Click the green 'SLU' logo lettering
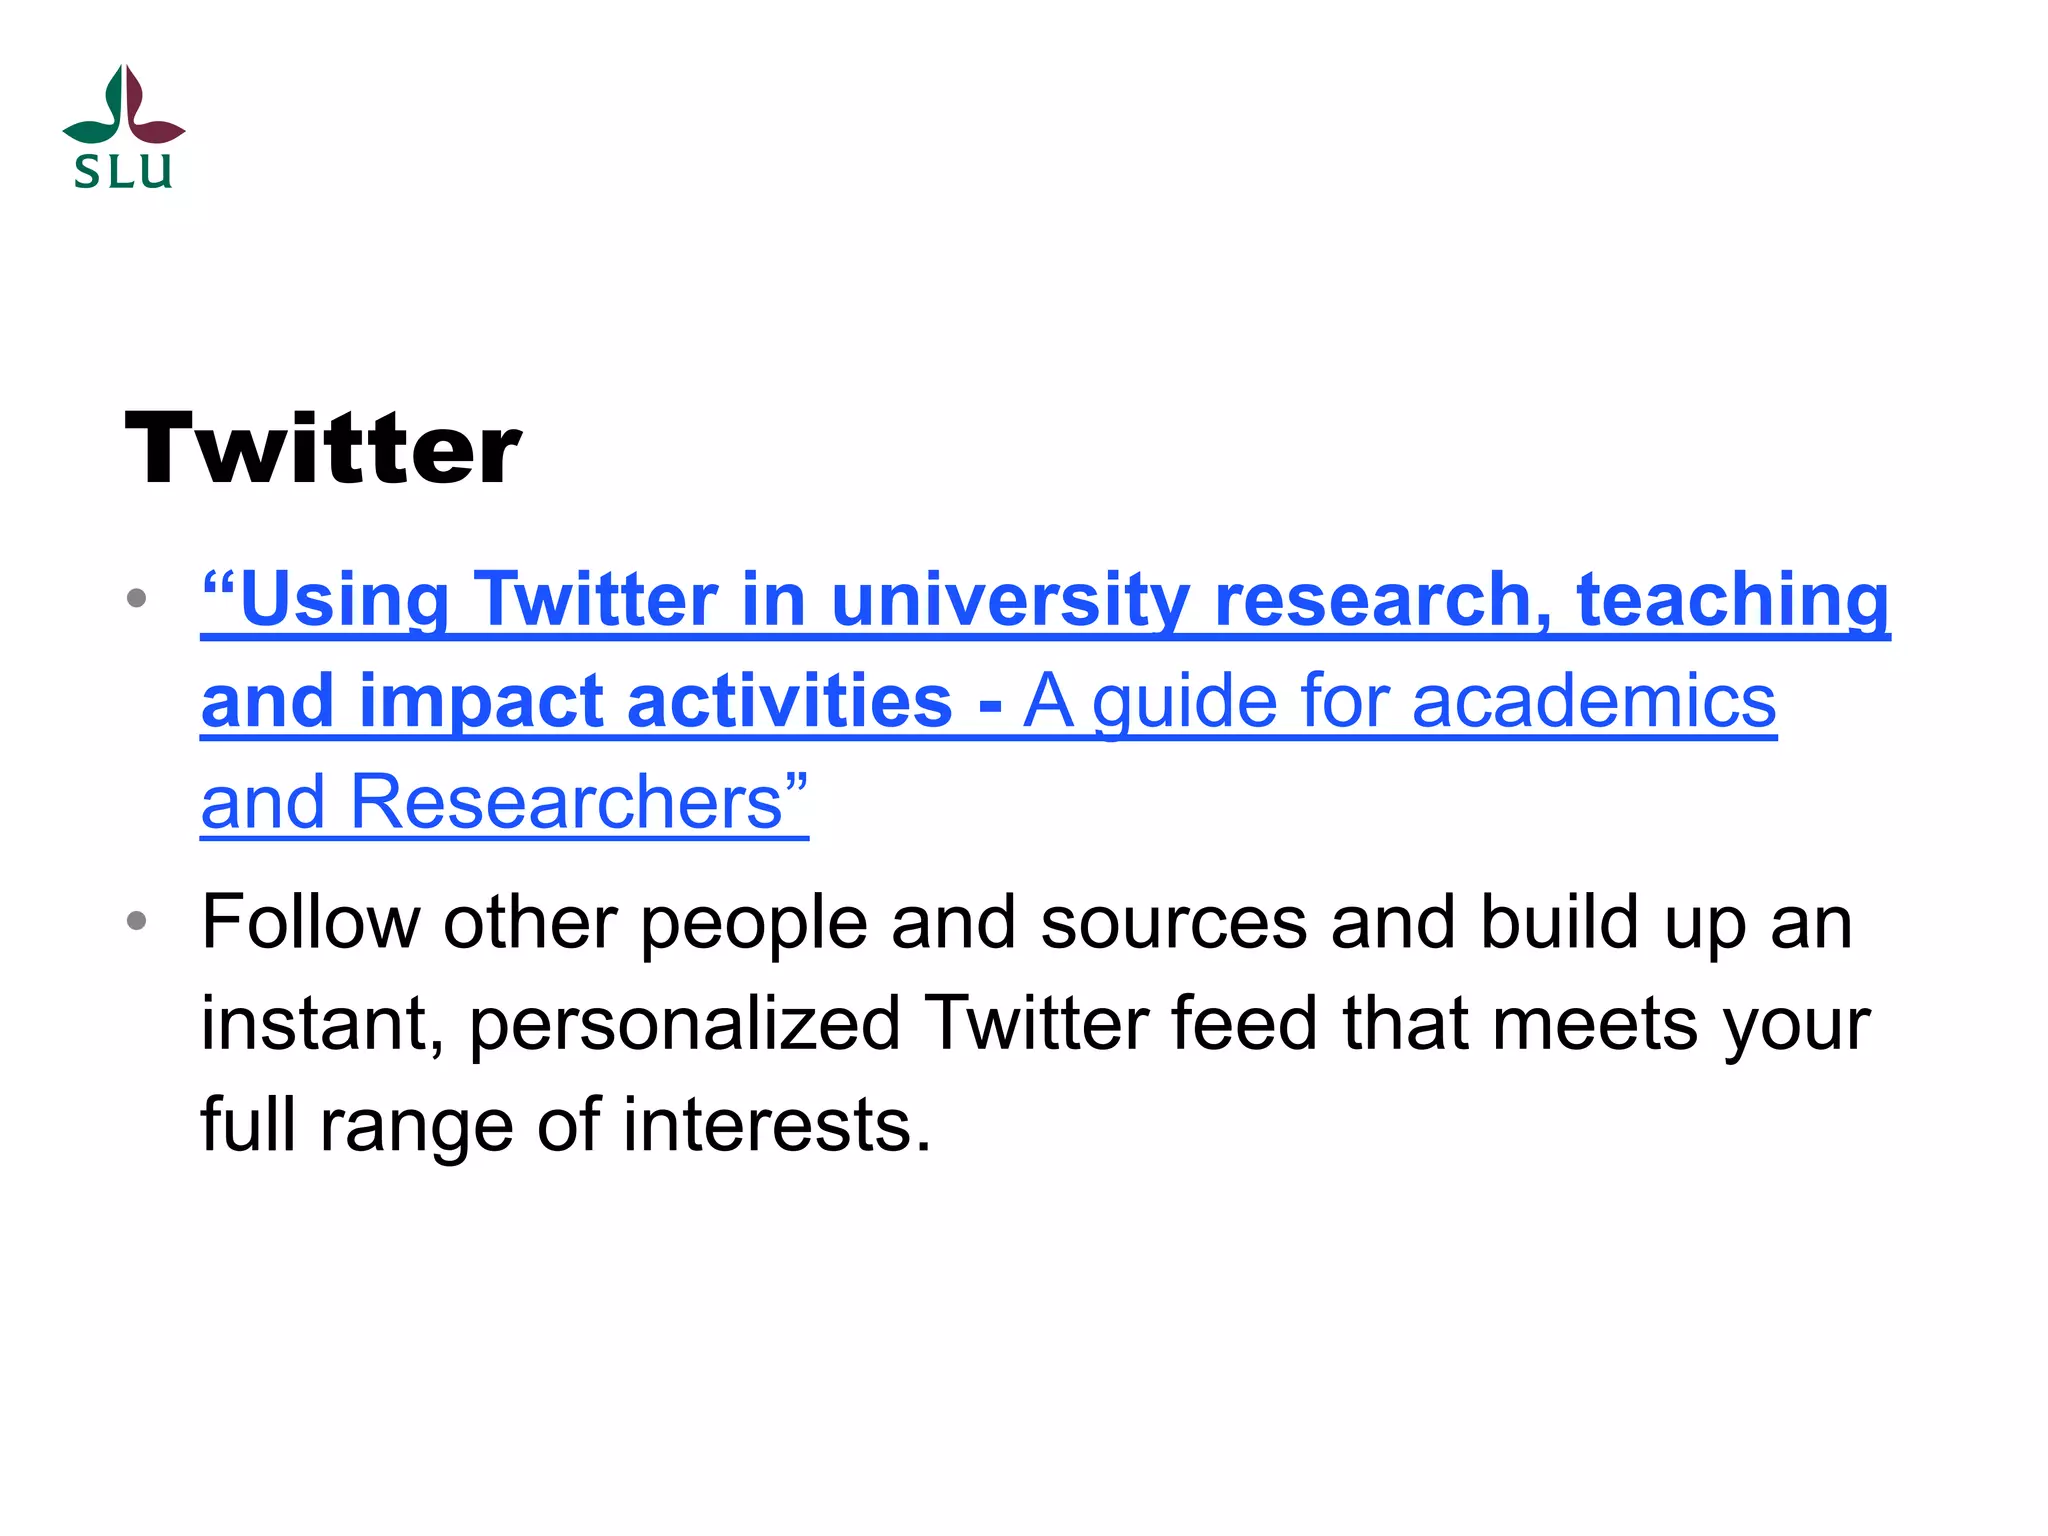 tap(123, 171)
